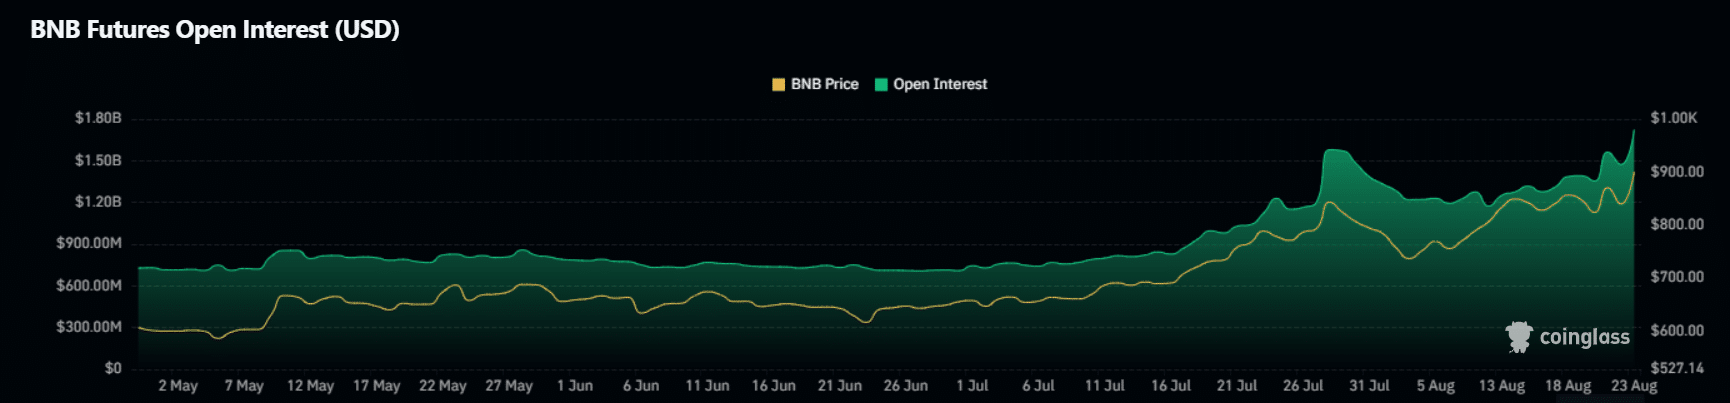Viewport: 1730px width, 403px height.
Task: Toggle the BNB Price legend series
Action: 815,84
